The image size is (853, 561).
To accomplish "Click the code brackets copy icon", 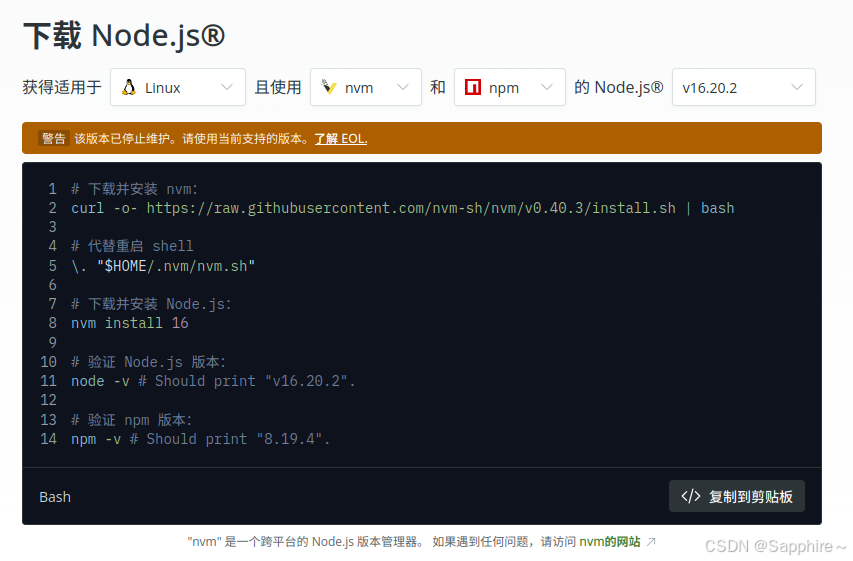I will [690, 496].
